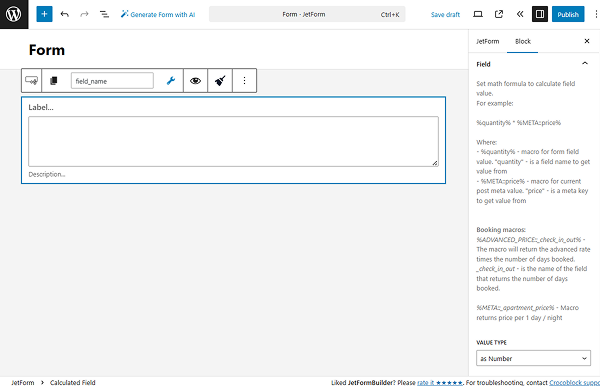Toggle the settings sidebar panel
Screen dimensions: 600x386
click(x=540, y=14)
